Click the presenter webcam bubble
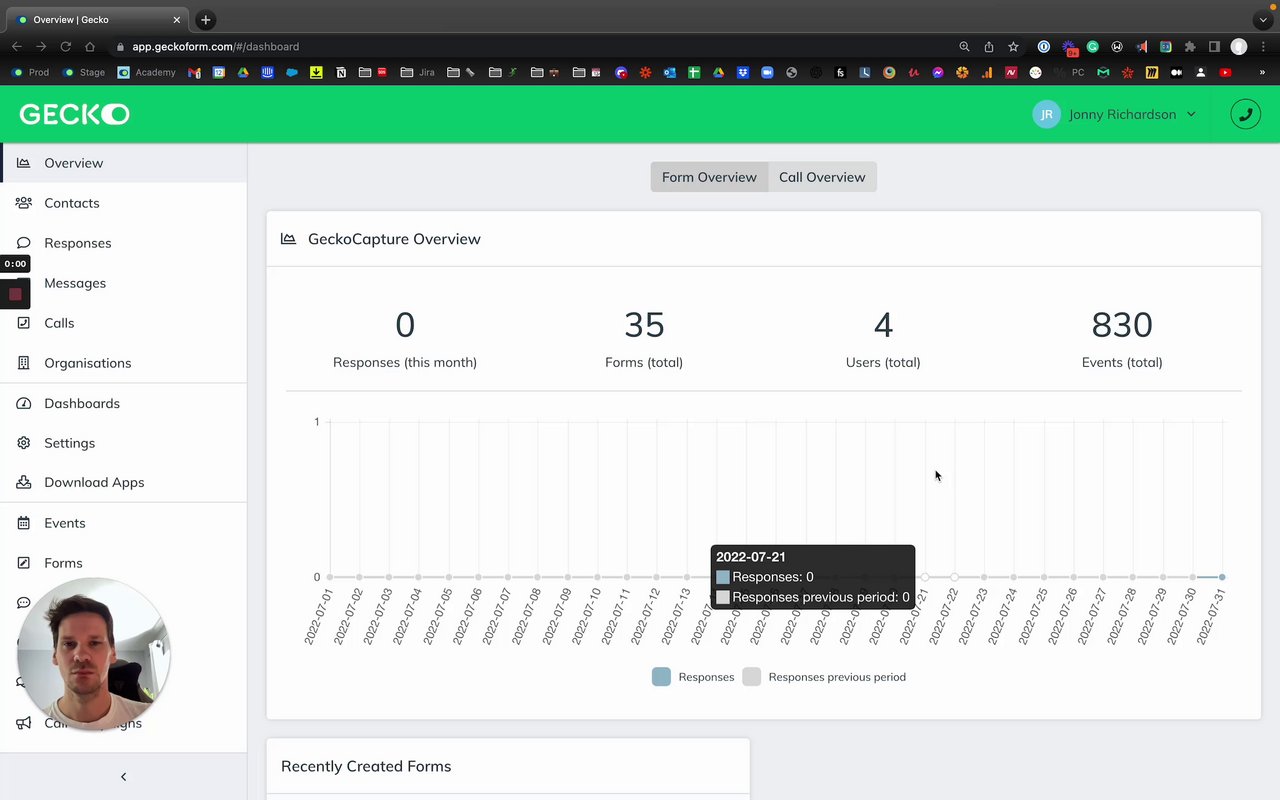 pyautogui.click(x=93, y=654)
